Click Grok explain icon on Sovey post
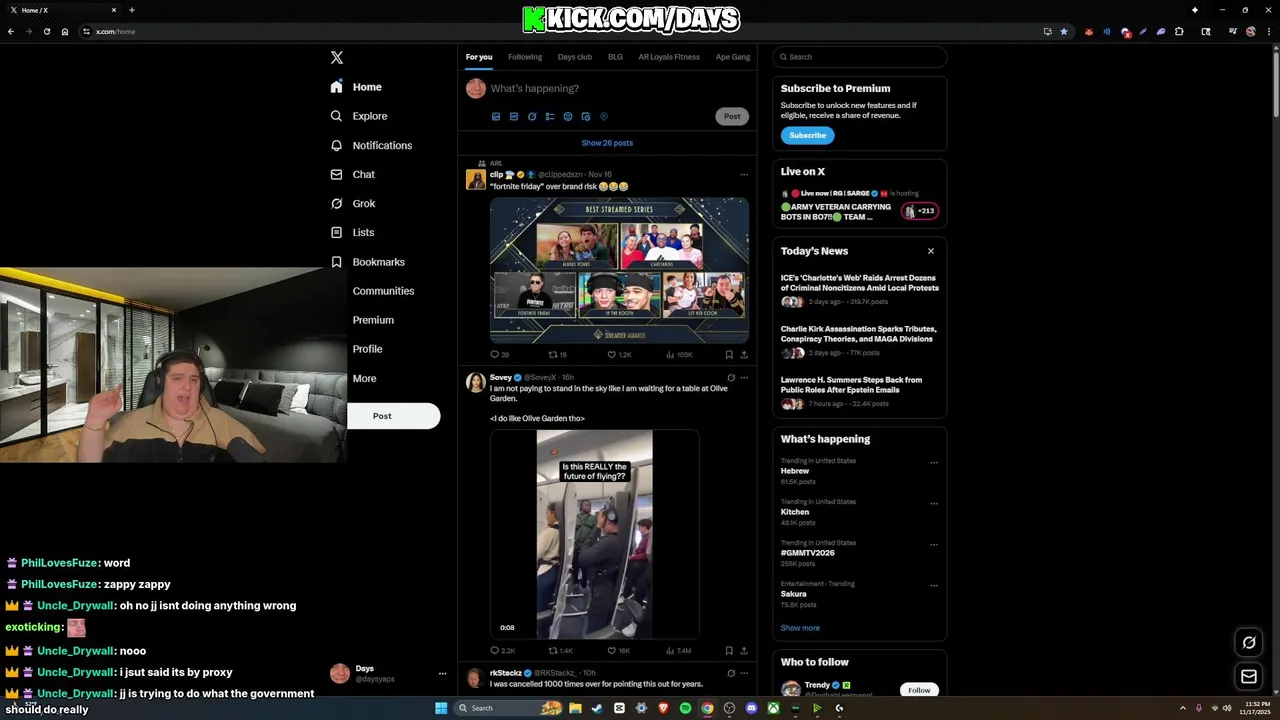This screenshot has width=1280, height=720. (731, 378)
